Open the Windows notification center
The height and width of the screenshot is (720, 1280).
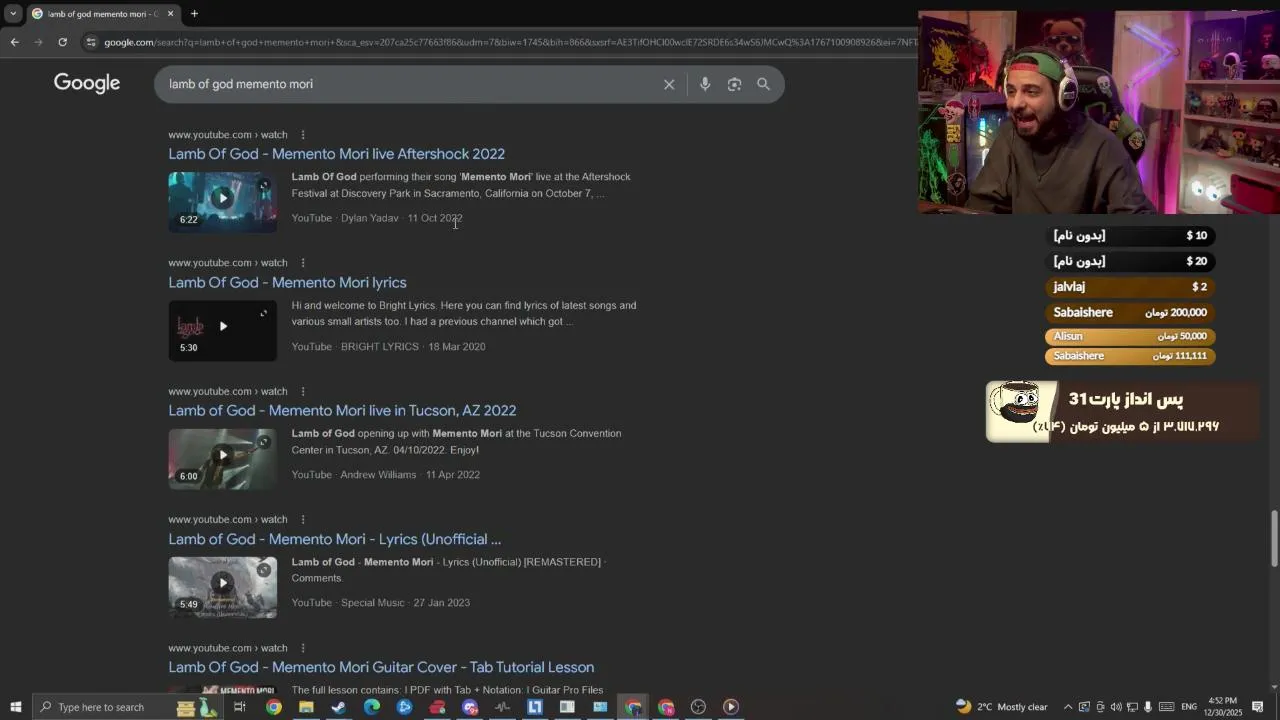1258,707
